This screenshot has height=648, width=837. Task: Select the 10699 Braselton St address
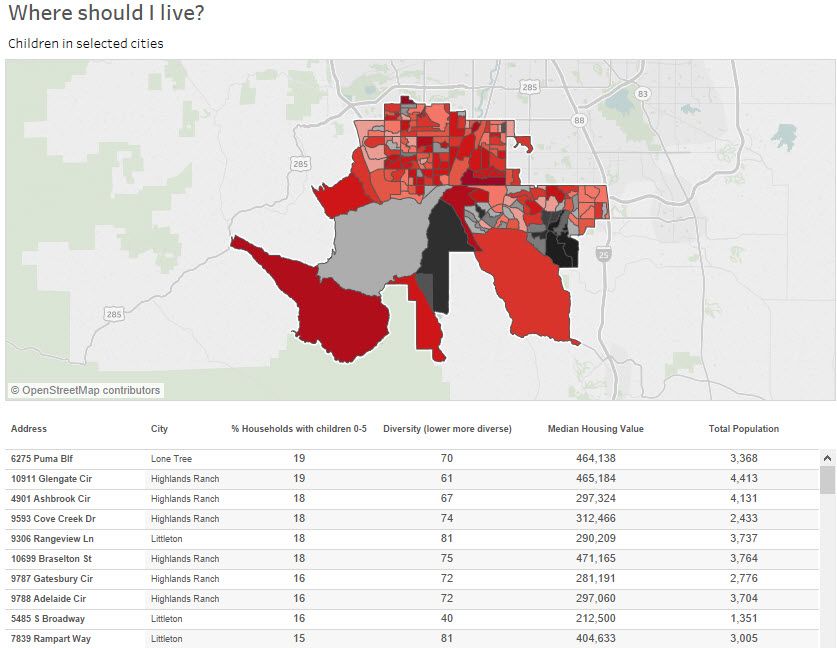click(51, 559)
